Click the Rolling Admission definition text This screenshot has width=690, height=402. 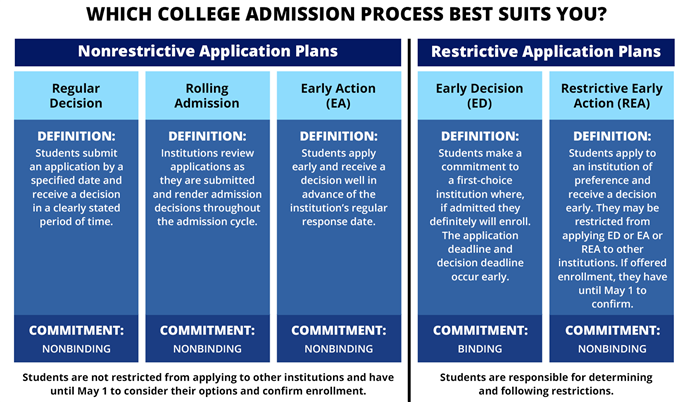coord(207,187)
